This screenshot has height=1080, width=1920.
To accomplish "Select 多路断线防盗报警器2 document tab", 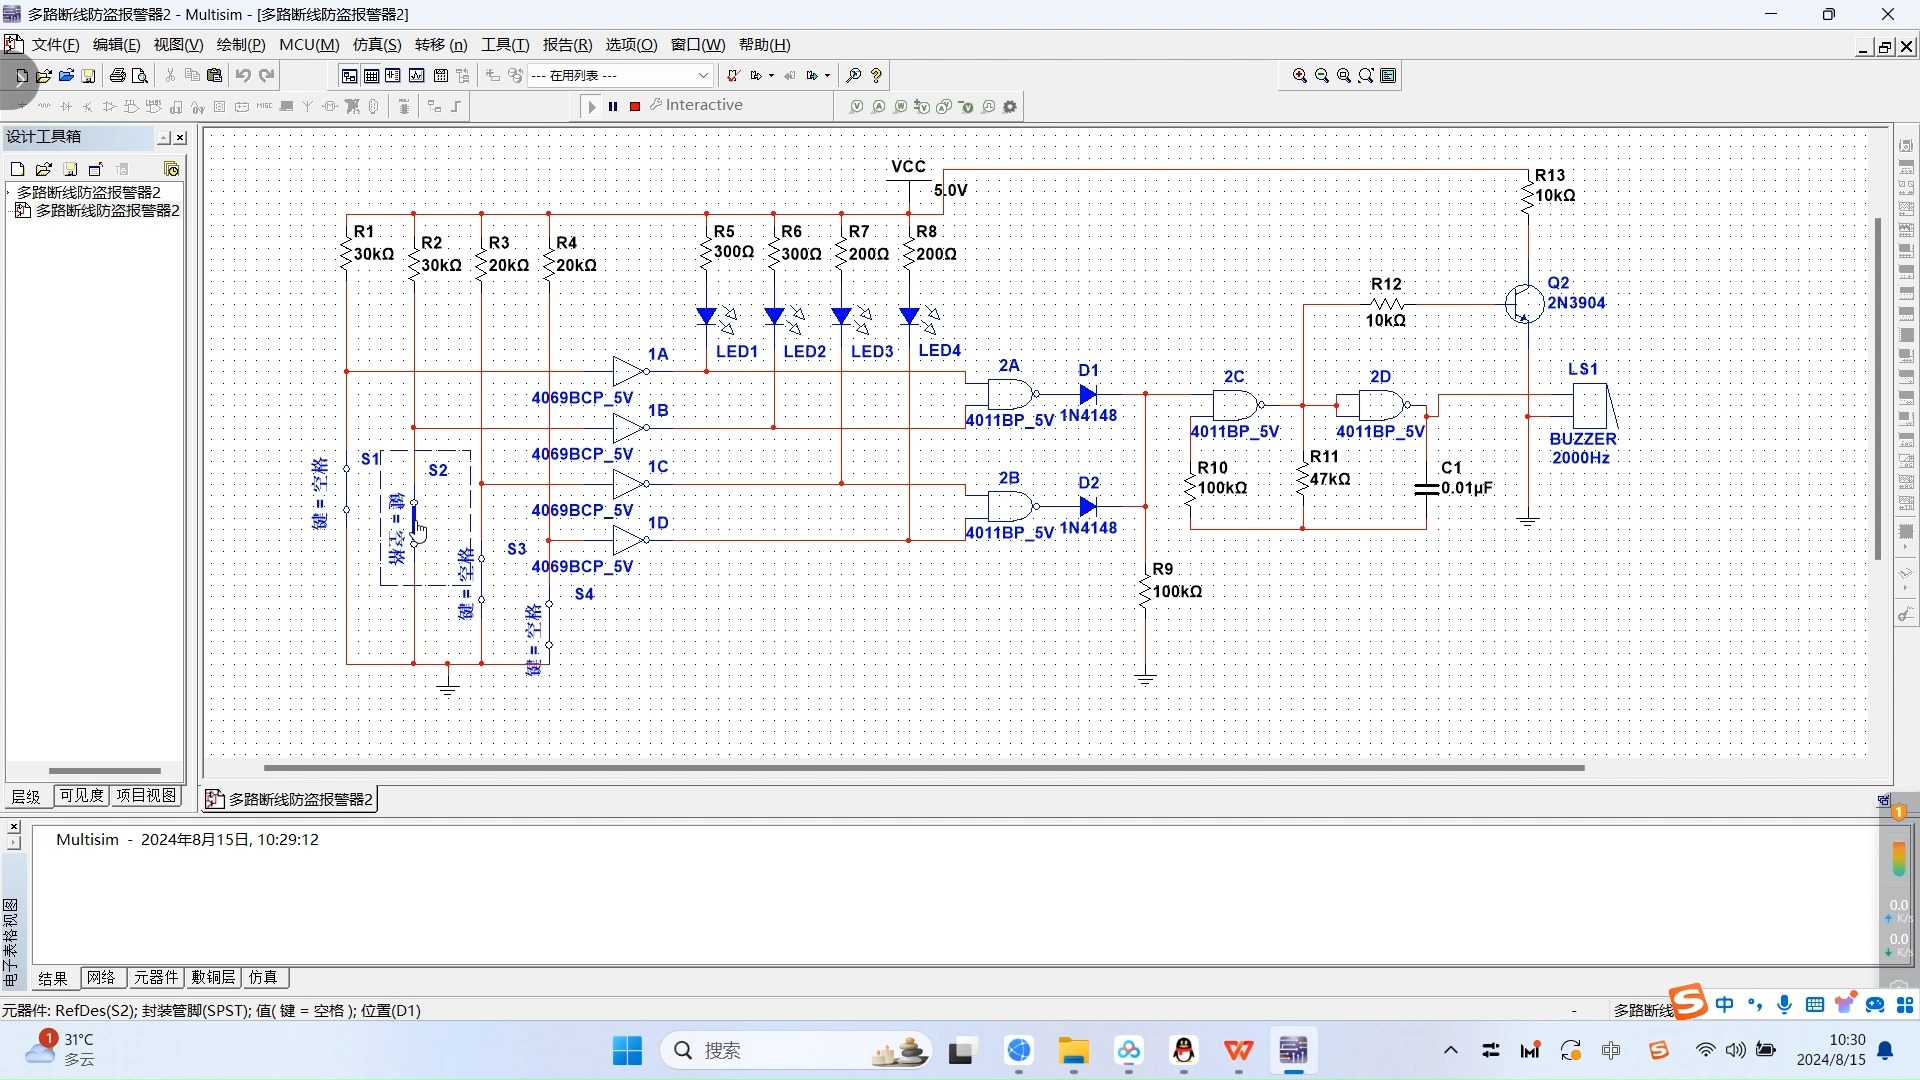I will click(290, 799).
